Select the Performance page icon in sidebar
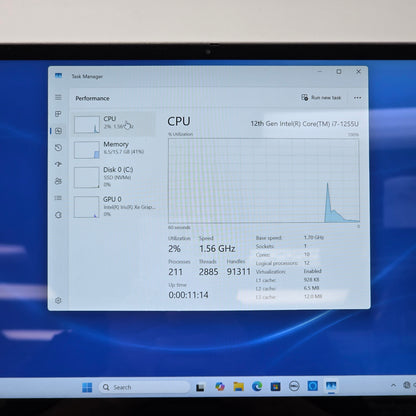Image resolution: width=416 pixels, height=416 pixels. [x=58, y=131]
